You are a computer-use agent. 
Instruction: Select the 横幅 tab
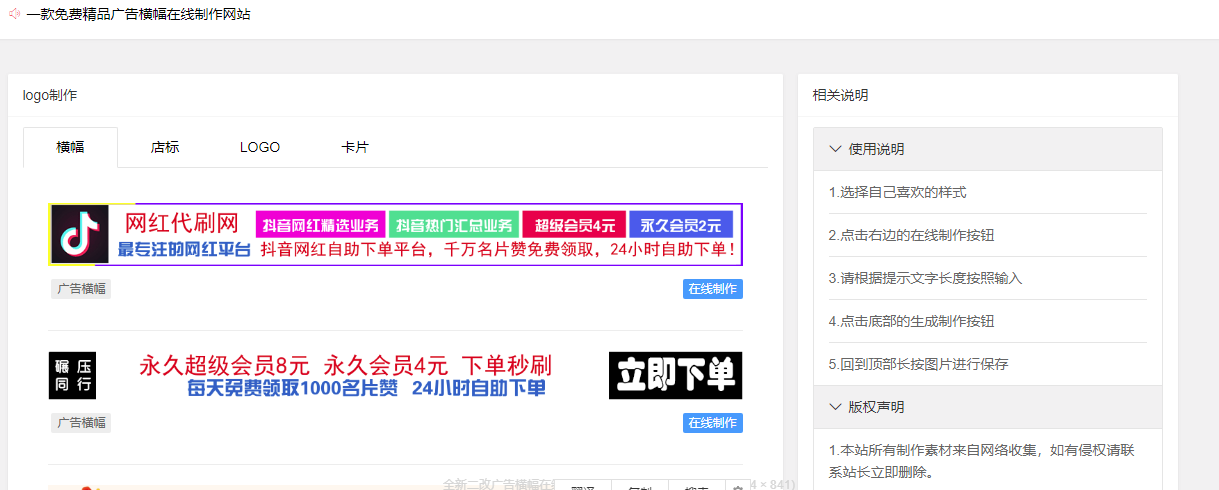(70, 147)
